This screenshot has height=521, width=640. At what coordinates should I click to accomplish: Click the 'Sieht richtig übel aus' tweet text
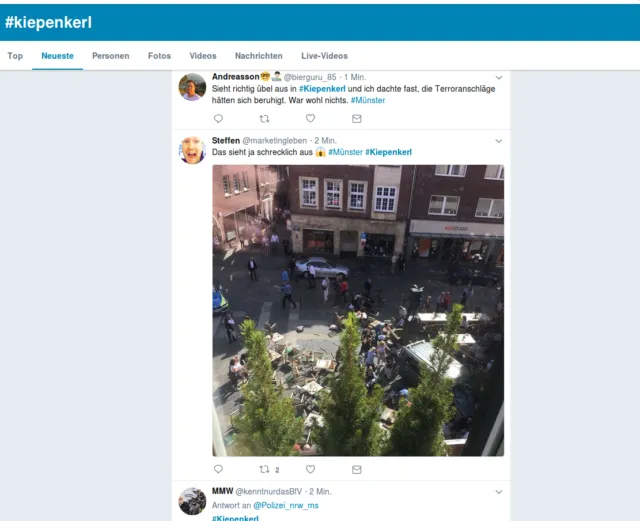click(x=353, y=95)
